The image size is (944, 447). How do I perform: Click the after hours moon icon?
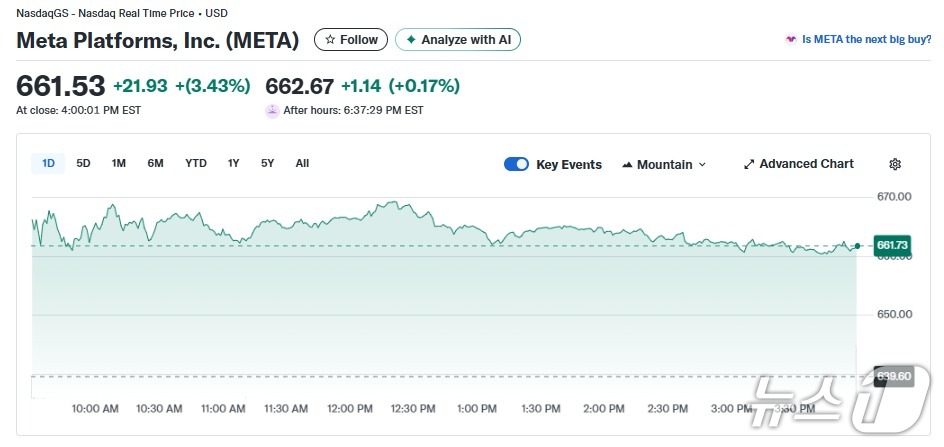pos(272,110)
